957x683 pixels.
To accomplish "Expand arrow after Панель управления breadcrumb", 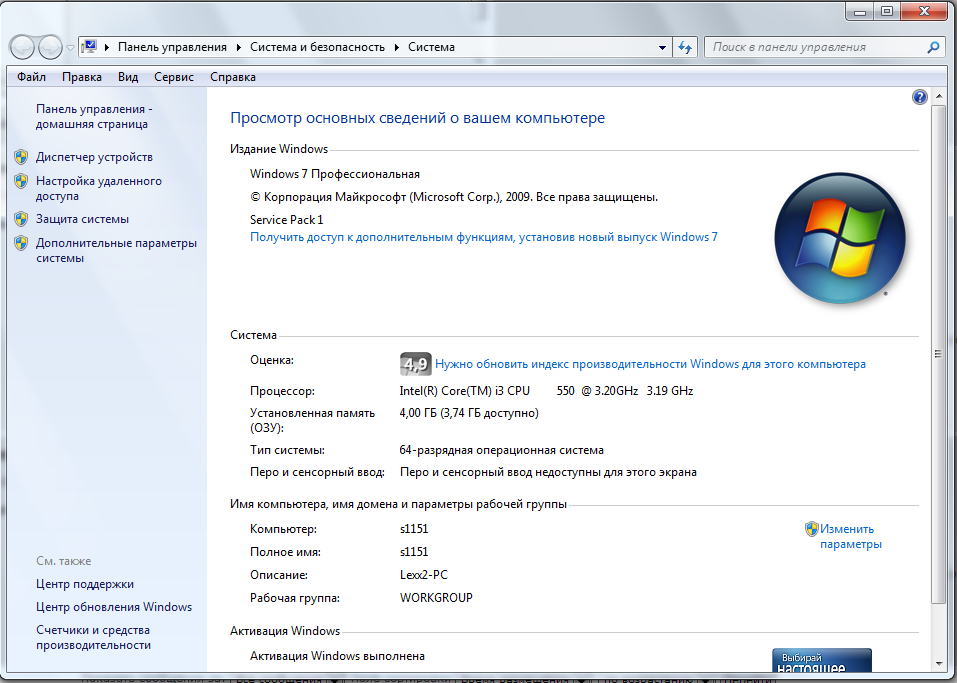I will click(x=238, y=47).
